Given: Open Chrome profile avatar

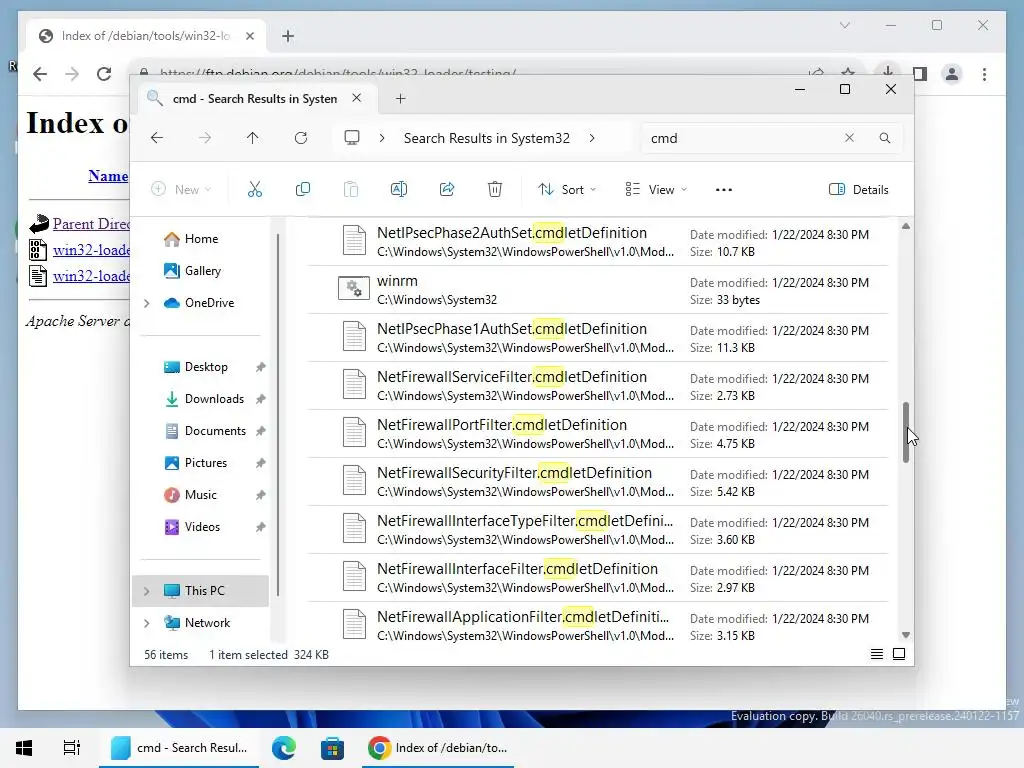Looking at the screenshot, I should click(x=952, y=74).
